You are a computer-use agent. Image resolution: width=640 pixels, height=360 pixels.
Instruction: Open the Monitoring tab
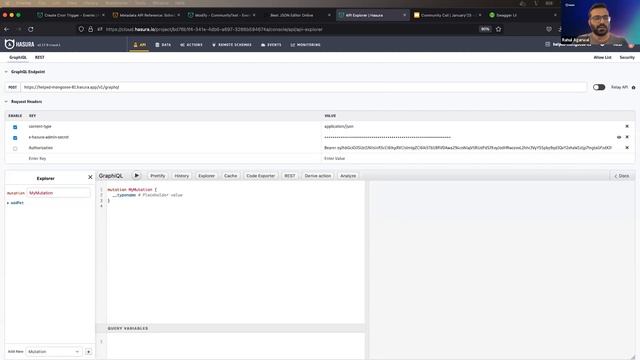pos(306,45)
